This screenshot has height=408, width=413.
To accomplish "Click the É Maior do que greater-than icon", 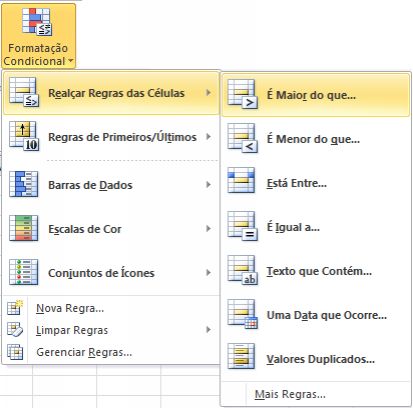I will click(242, 94).
